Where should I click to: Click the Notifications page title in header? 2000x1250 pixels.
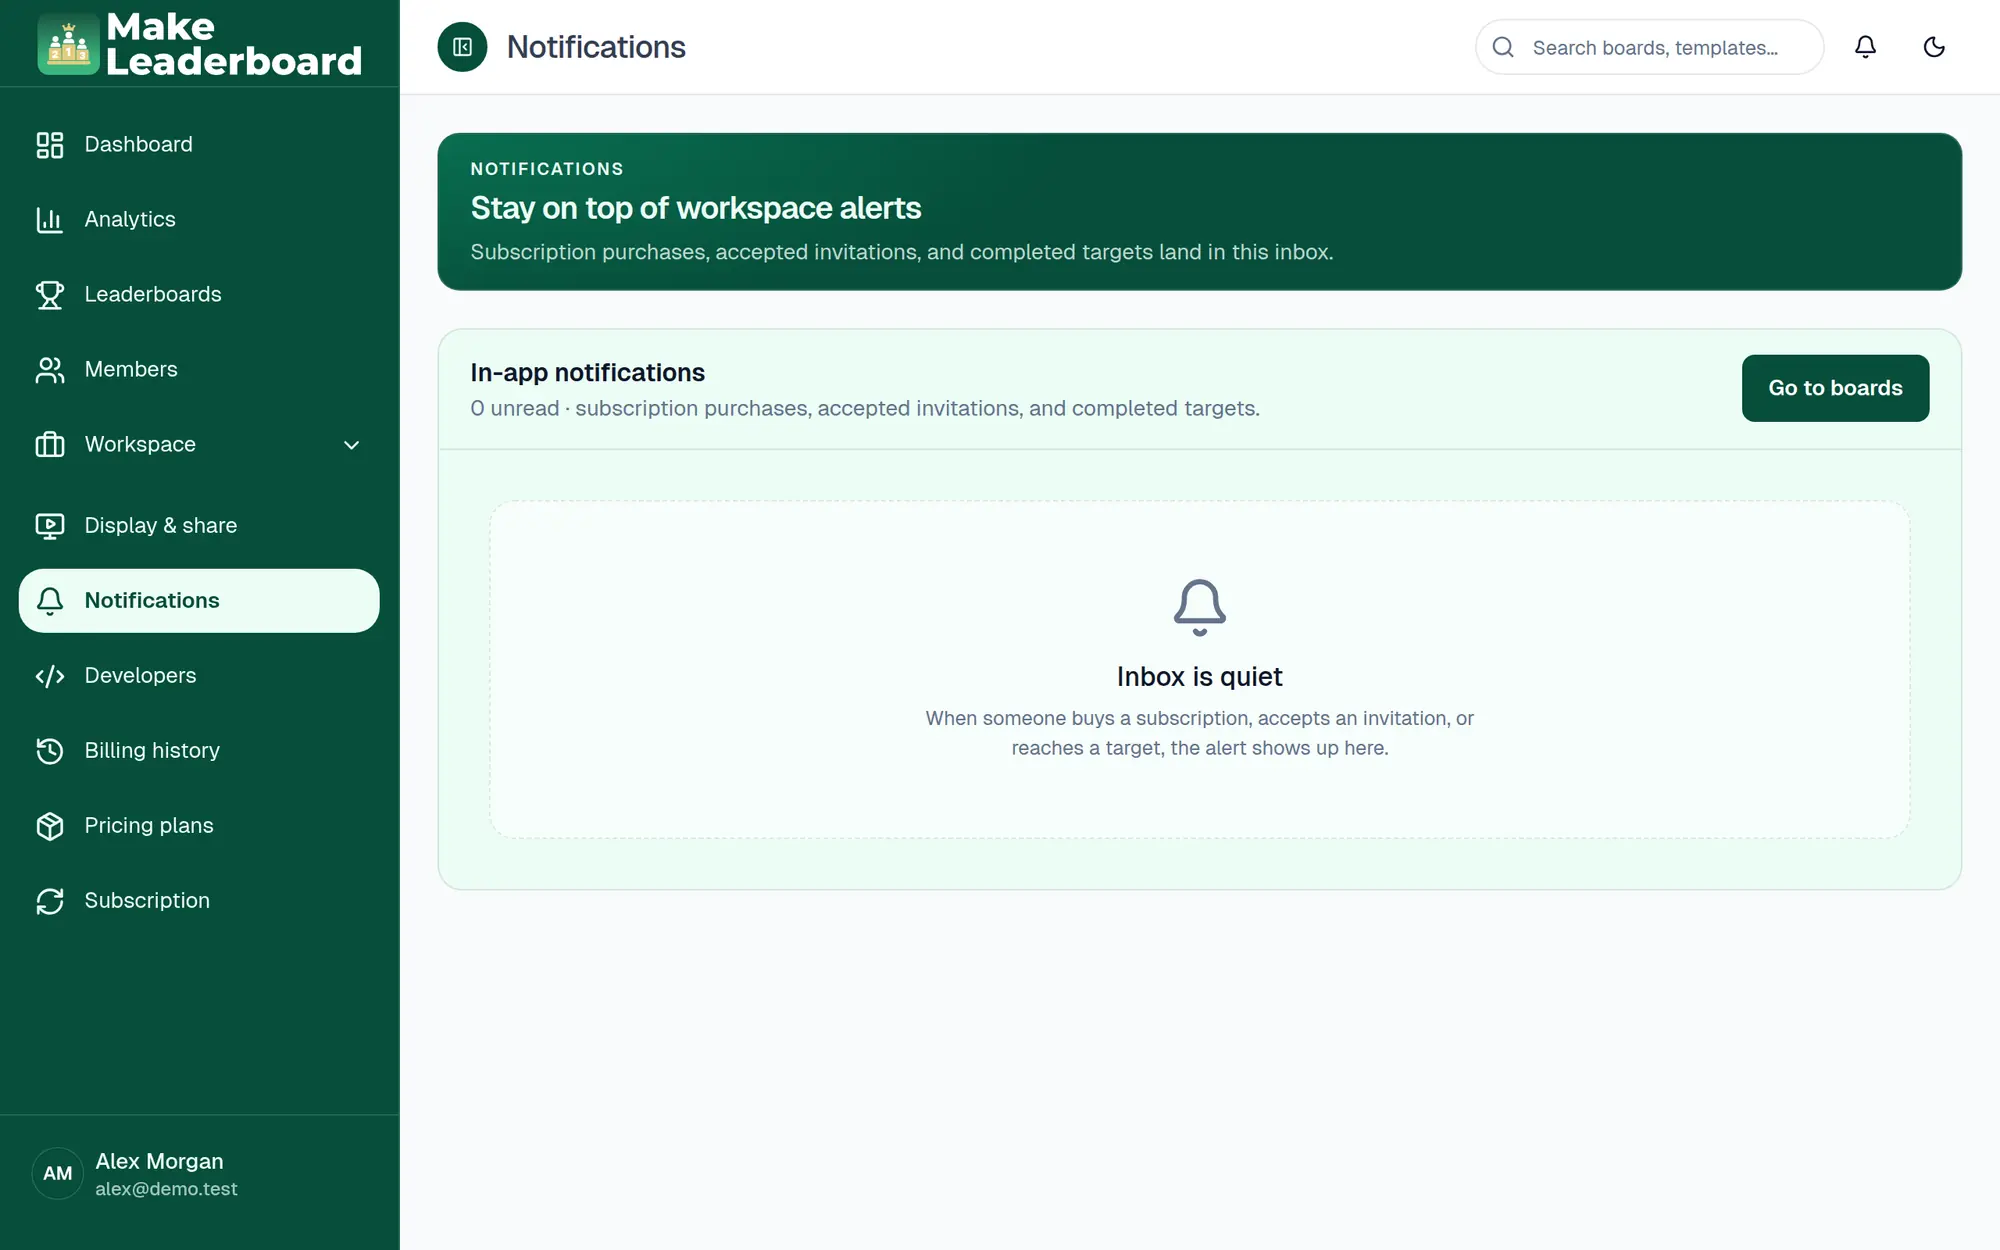[596, 47]
